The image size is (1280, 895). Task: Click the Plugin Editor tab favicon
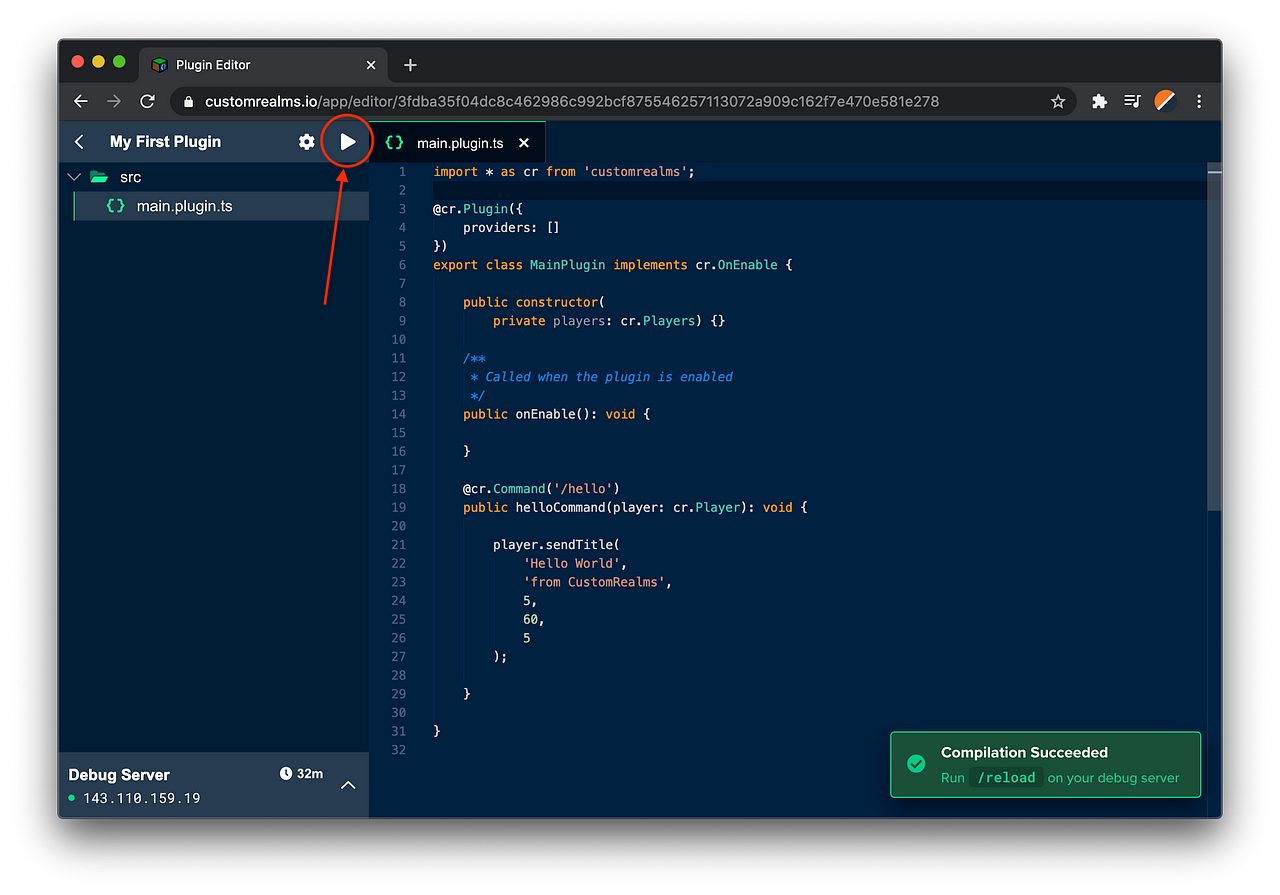[159, 65]
